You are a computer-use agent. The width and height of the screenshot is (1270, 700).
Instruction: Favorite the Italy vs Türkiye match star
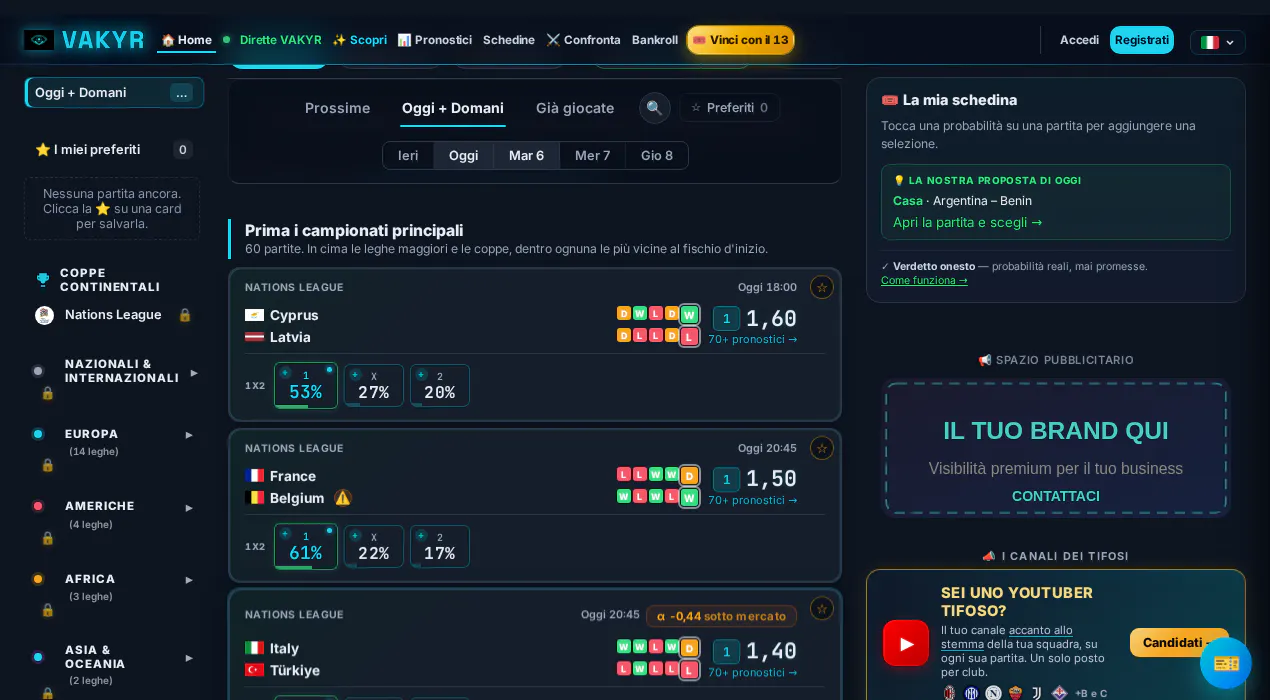(x=822, y=608)
